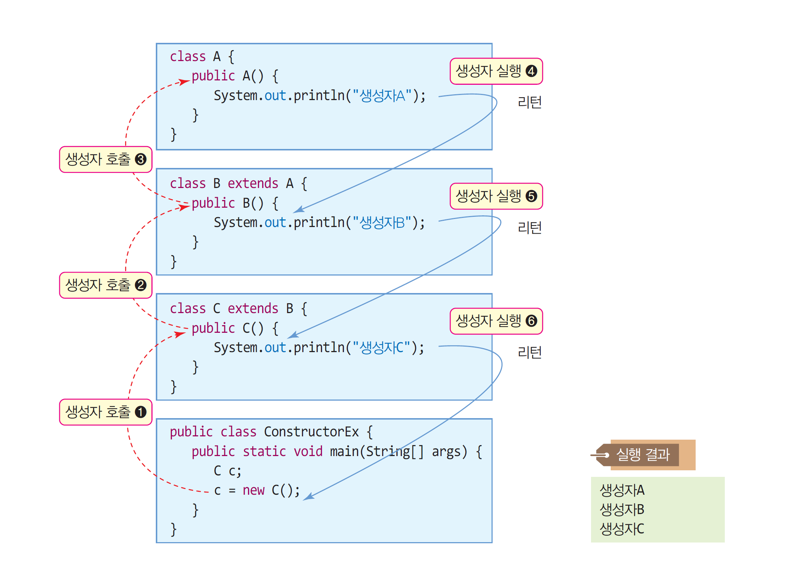
Task: Click the "class B extends A {" line
Action: coord(238,183)
